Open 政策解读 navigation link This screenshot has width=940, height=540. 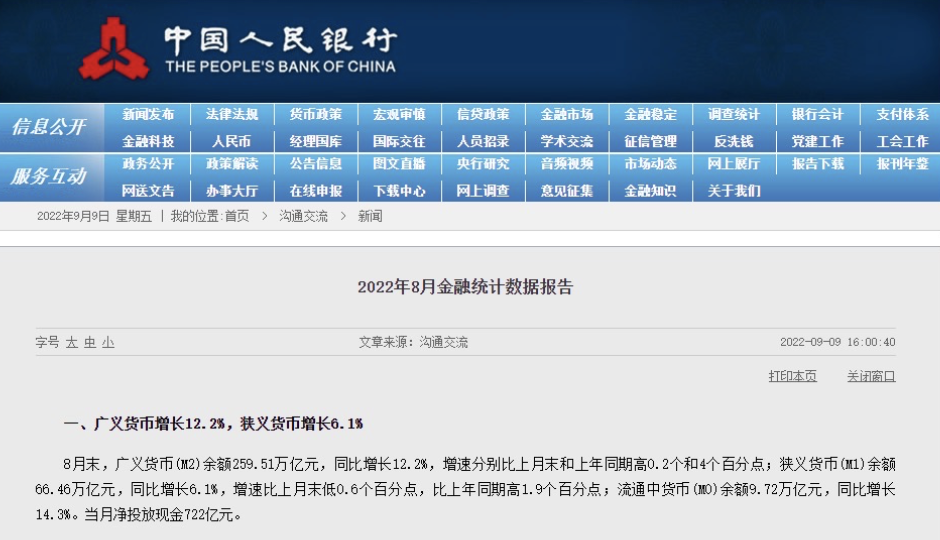coord(232,164)
